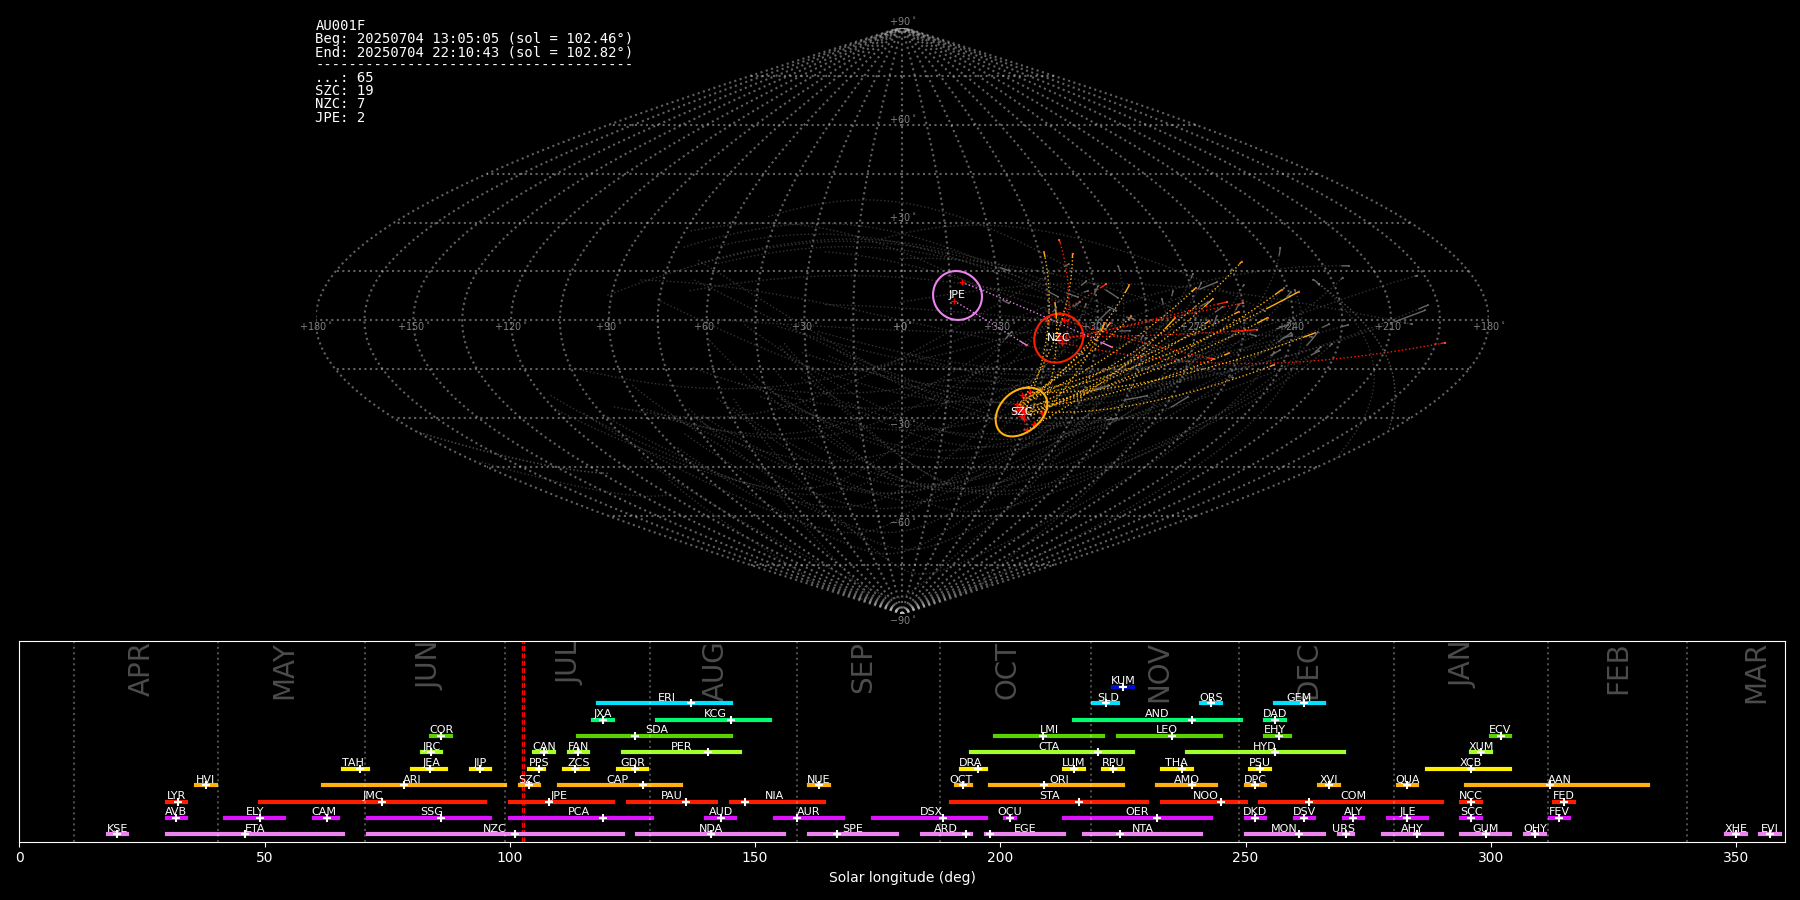Click the AND shower bar in timeline
The width and height of the screenshot is (1800, 900).
(1157, 719)
